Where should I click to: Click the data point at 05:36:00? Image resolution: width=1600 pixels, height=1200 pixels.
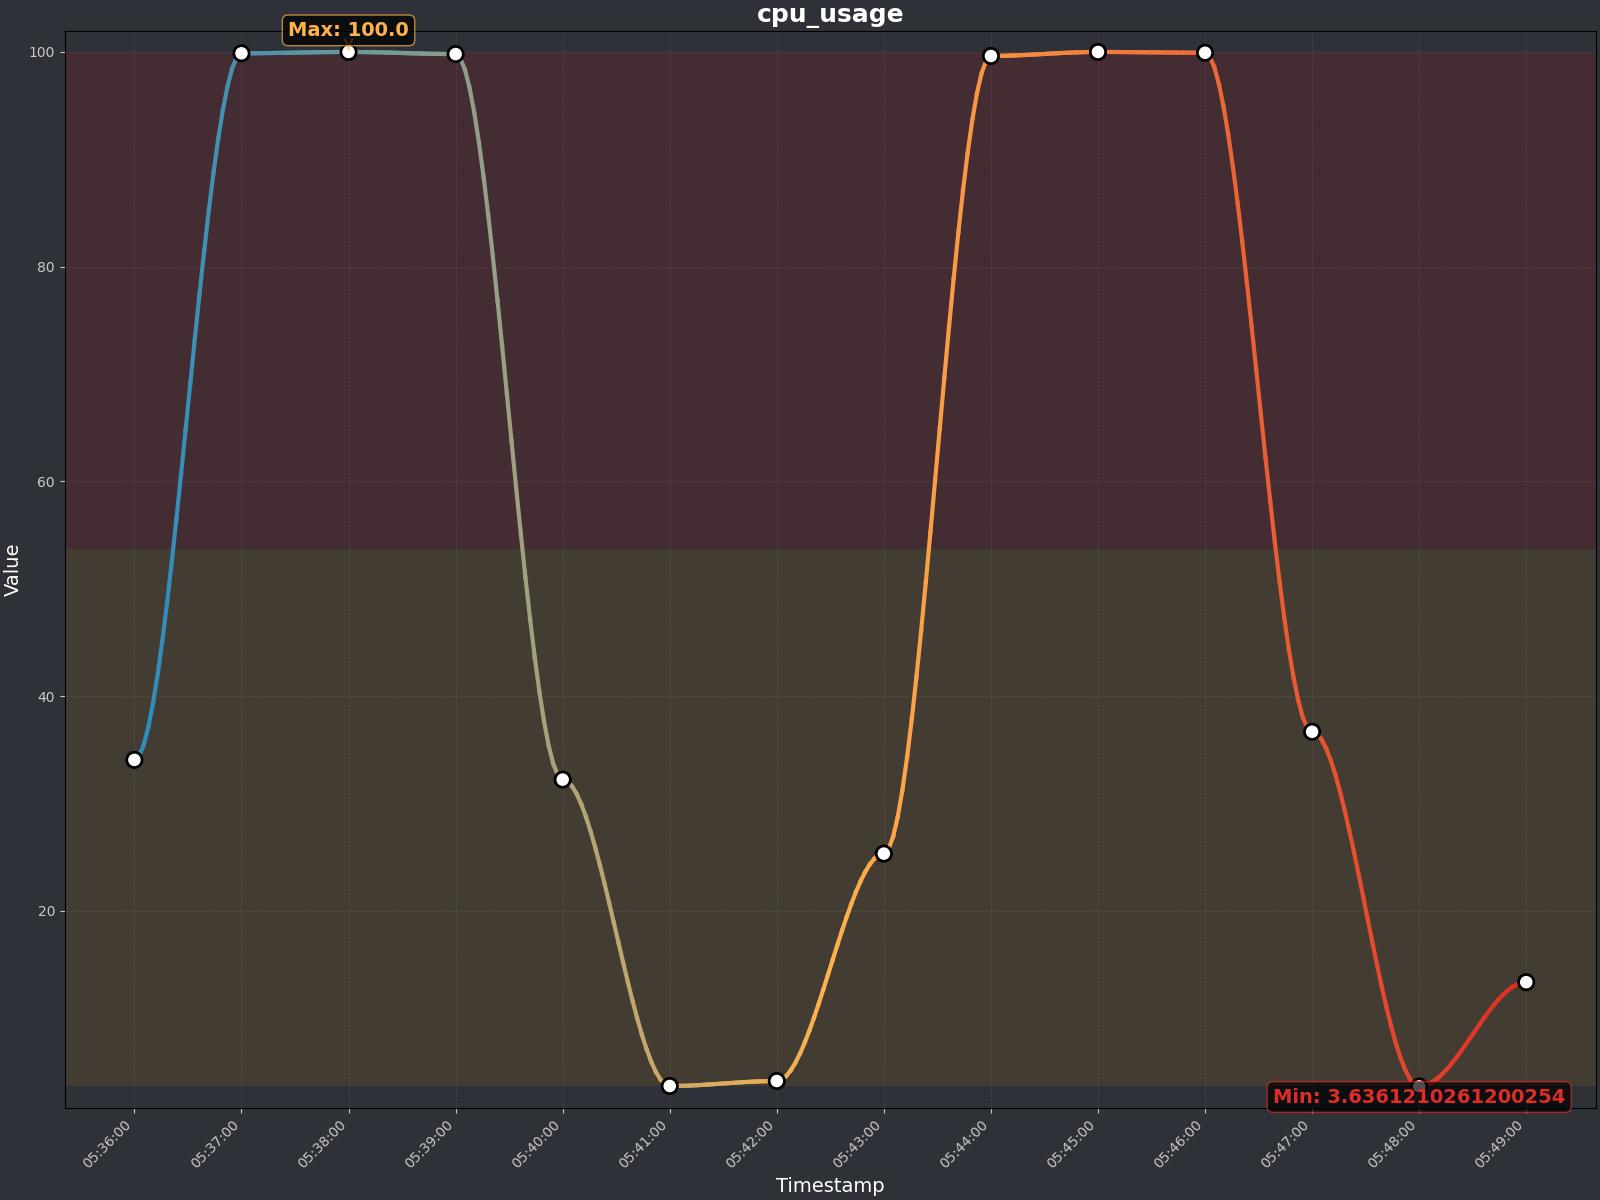tap(134, 760)
